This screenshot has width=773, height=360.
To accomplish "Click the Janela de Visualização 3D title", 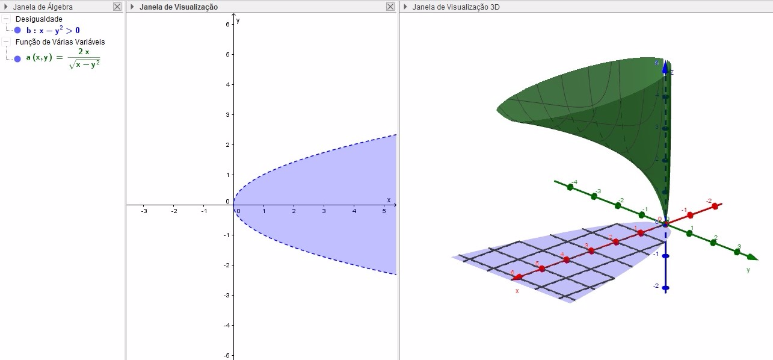I will pos(457,7).
